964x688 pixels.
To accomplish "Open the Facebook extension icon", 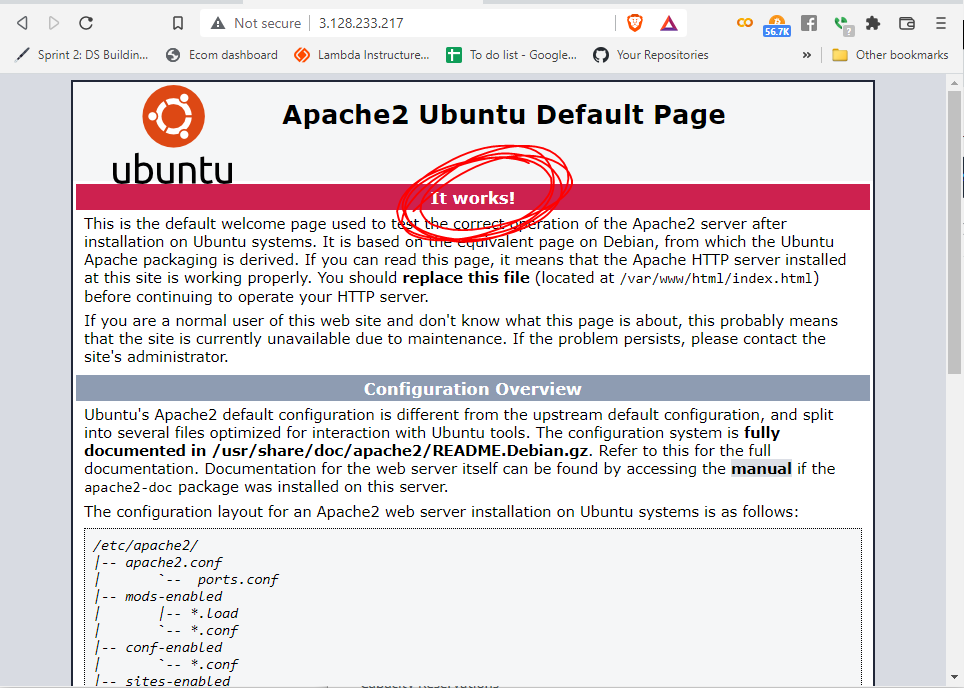I will coord(809,23).
